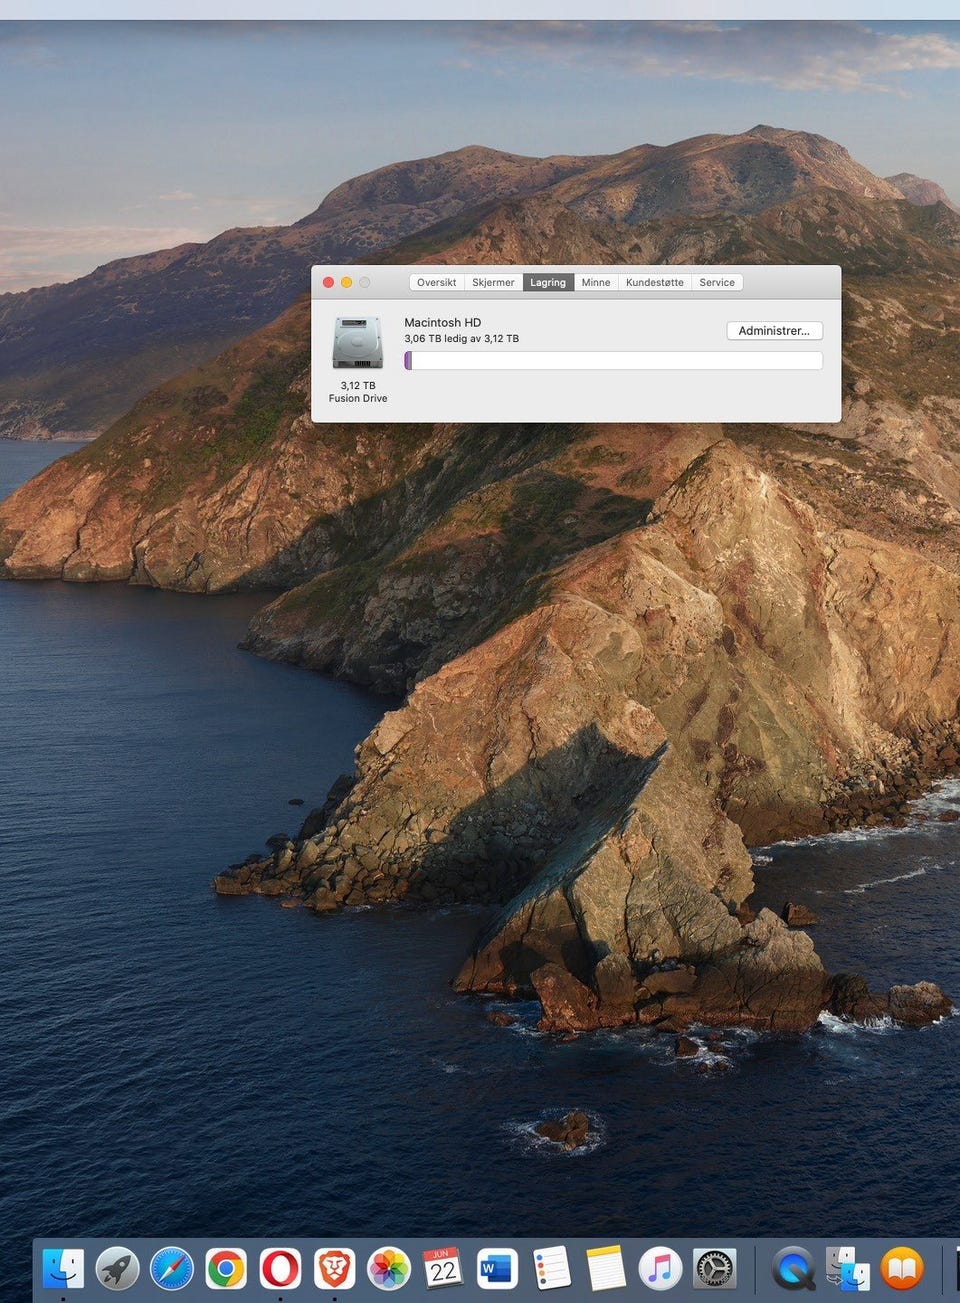This screenshot has width=960, height=1303.
Task: Launch Microsoft Word from the Dock
Action: click(497, 1269)
